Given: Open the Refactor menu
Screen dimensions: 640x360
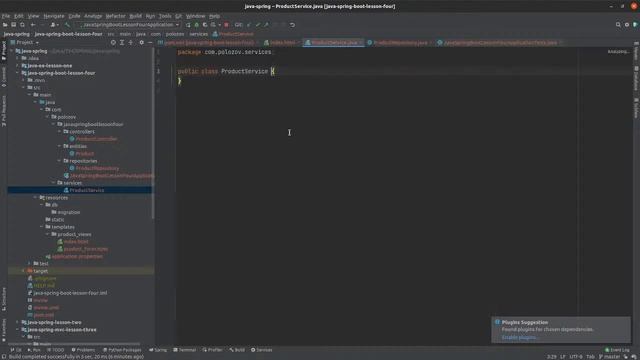Looking at the screenshot, I should [x=116, y=16].
